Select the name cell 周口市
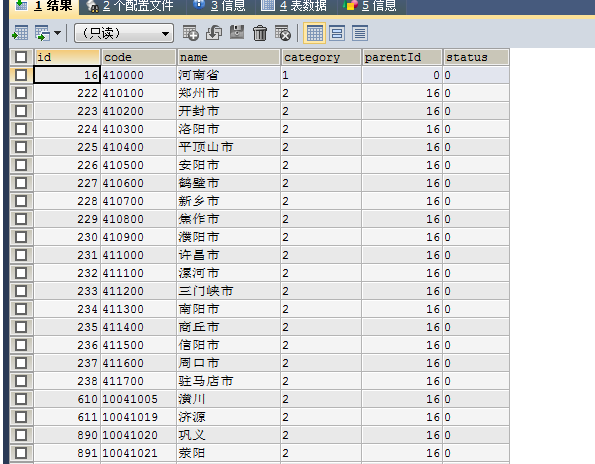Image resolution: width=595 pixels, height=464 pixels. pos(228,363)
